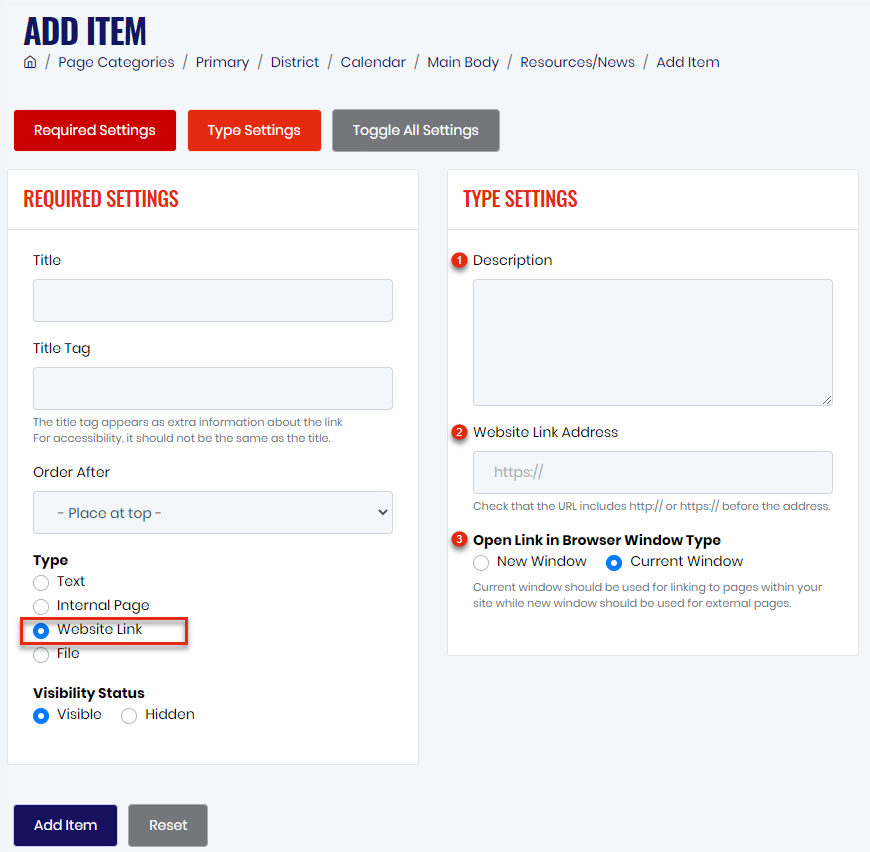This screenshot has width=870, height=852.
Task: Go to Resources/News breadcrumb link
Action: [x=577, y=62]
